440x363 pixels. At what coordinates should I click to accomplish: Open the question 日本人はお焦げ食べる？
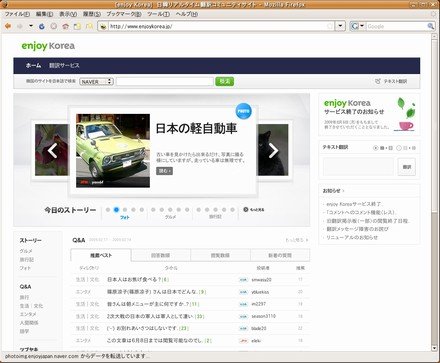(134, 280)
